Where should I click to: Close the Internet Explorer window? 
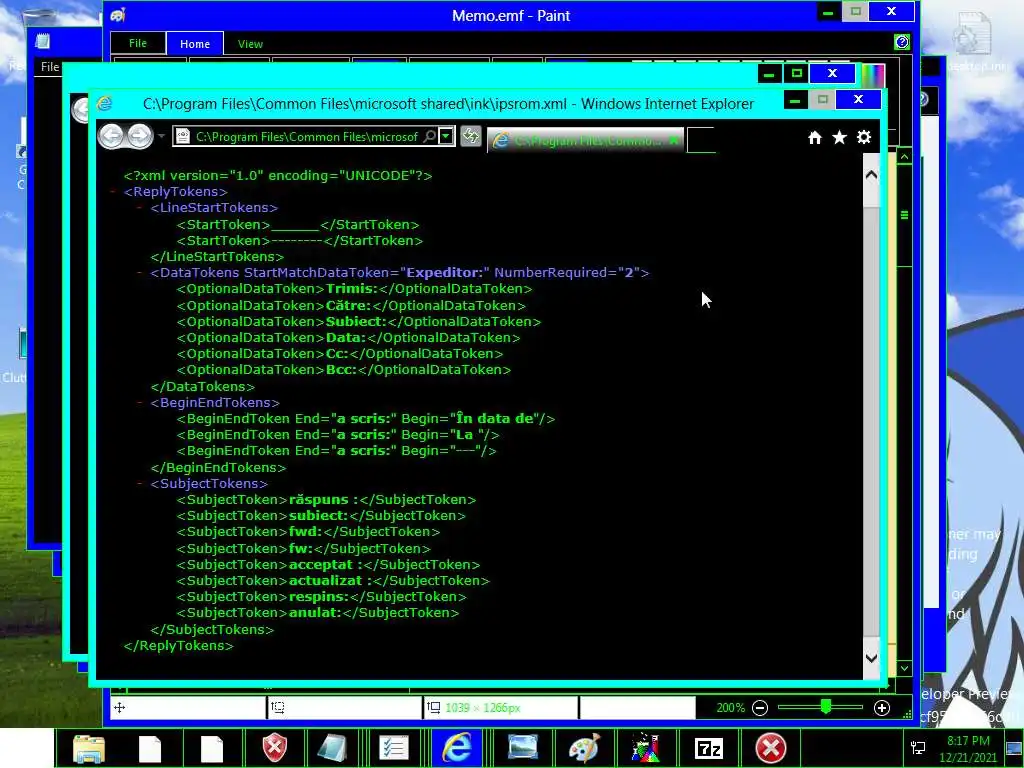click(858, 99)
